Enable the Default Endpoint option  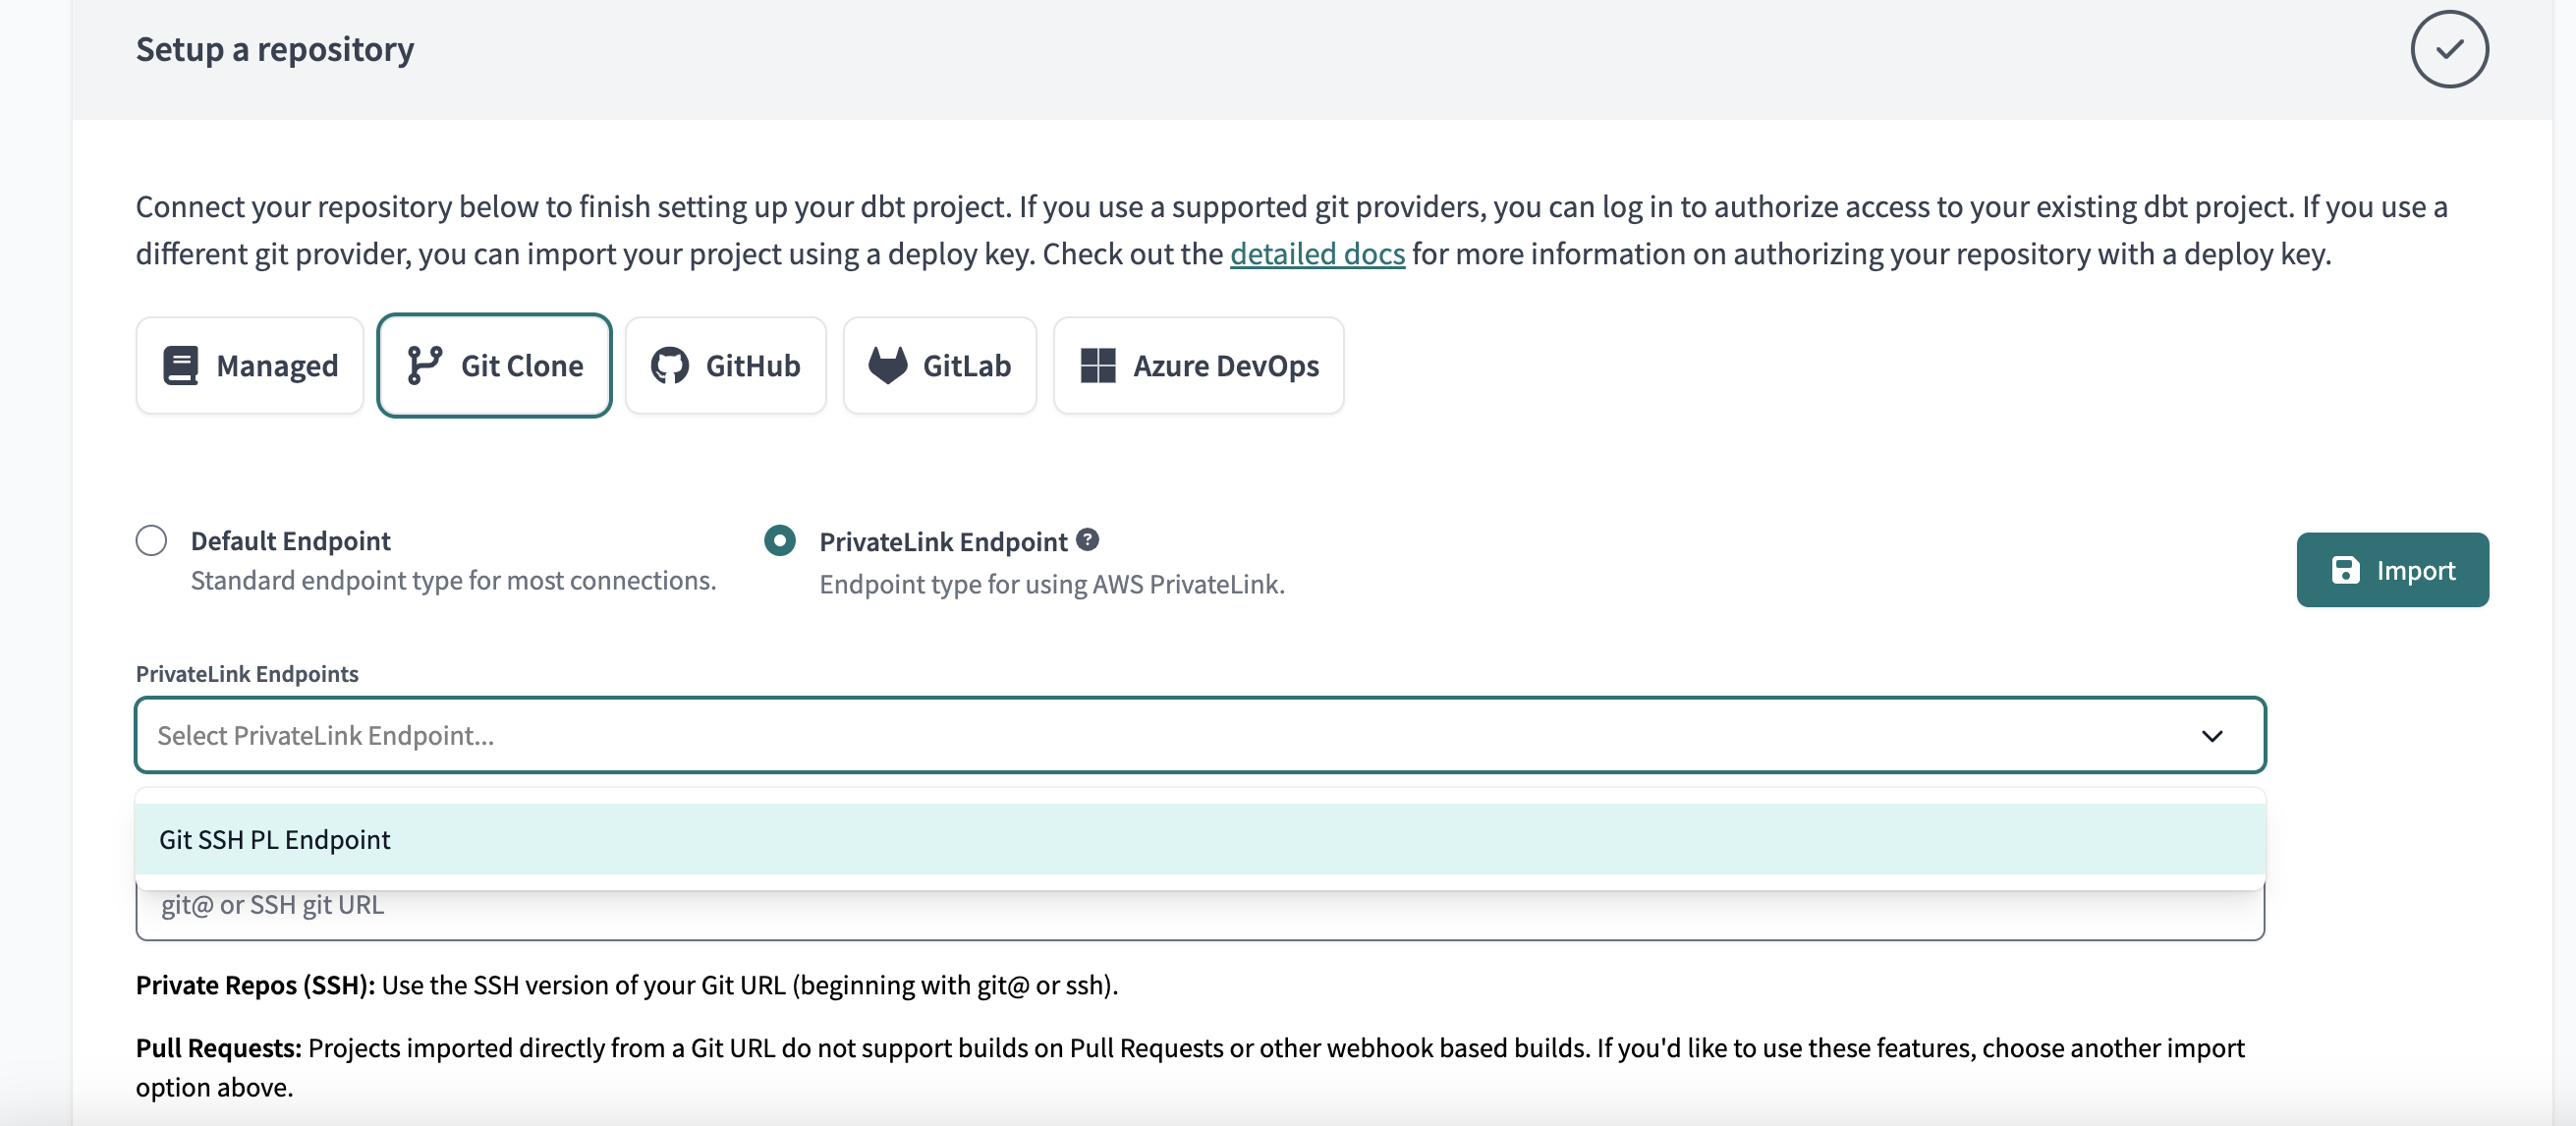[151, 540]
